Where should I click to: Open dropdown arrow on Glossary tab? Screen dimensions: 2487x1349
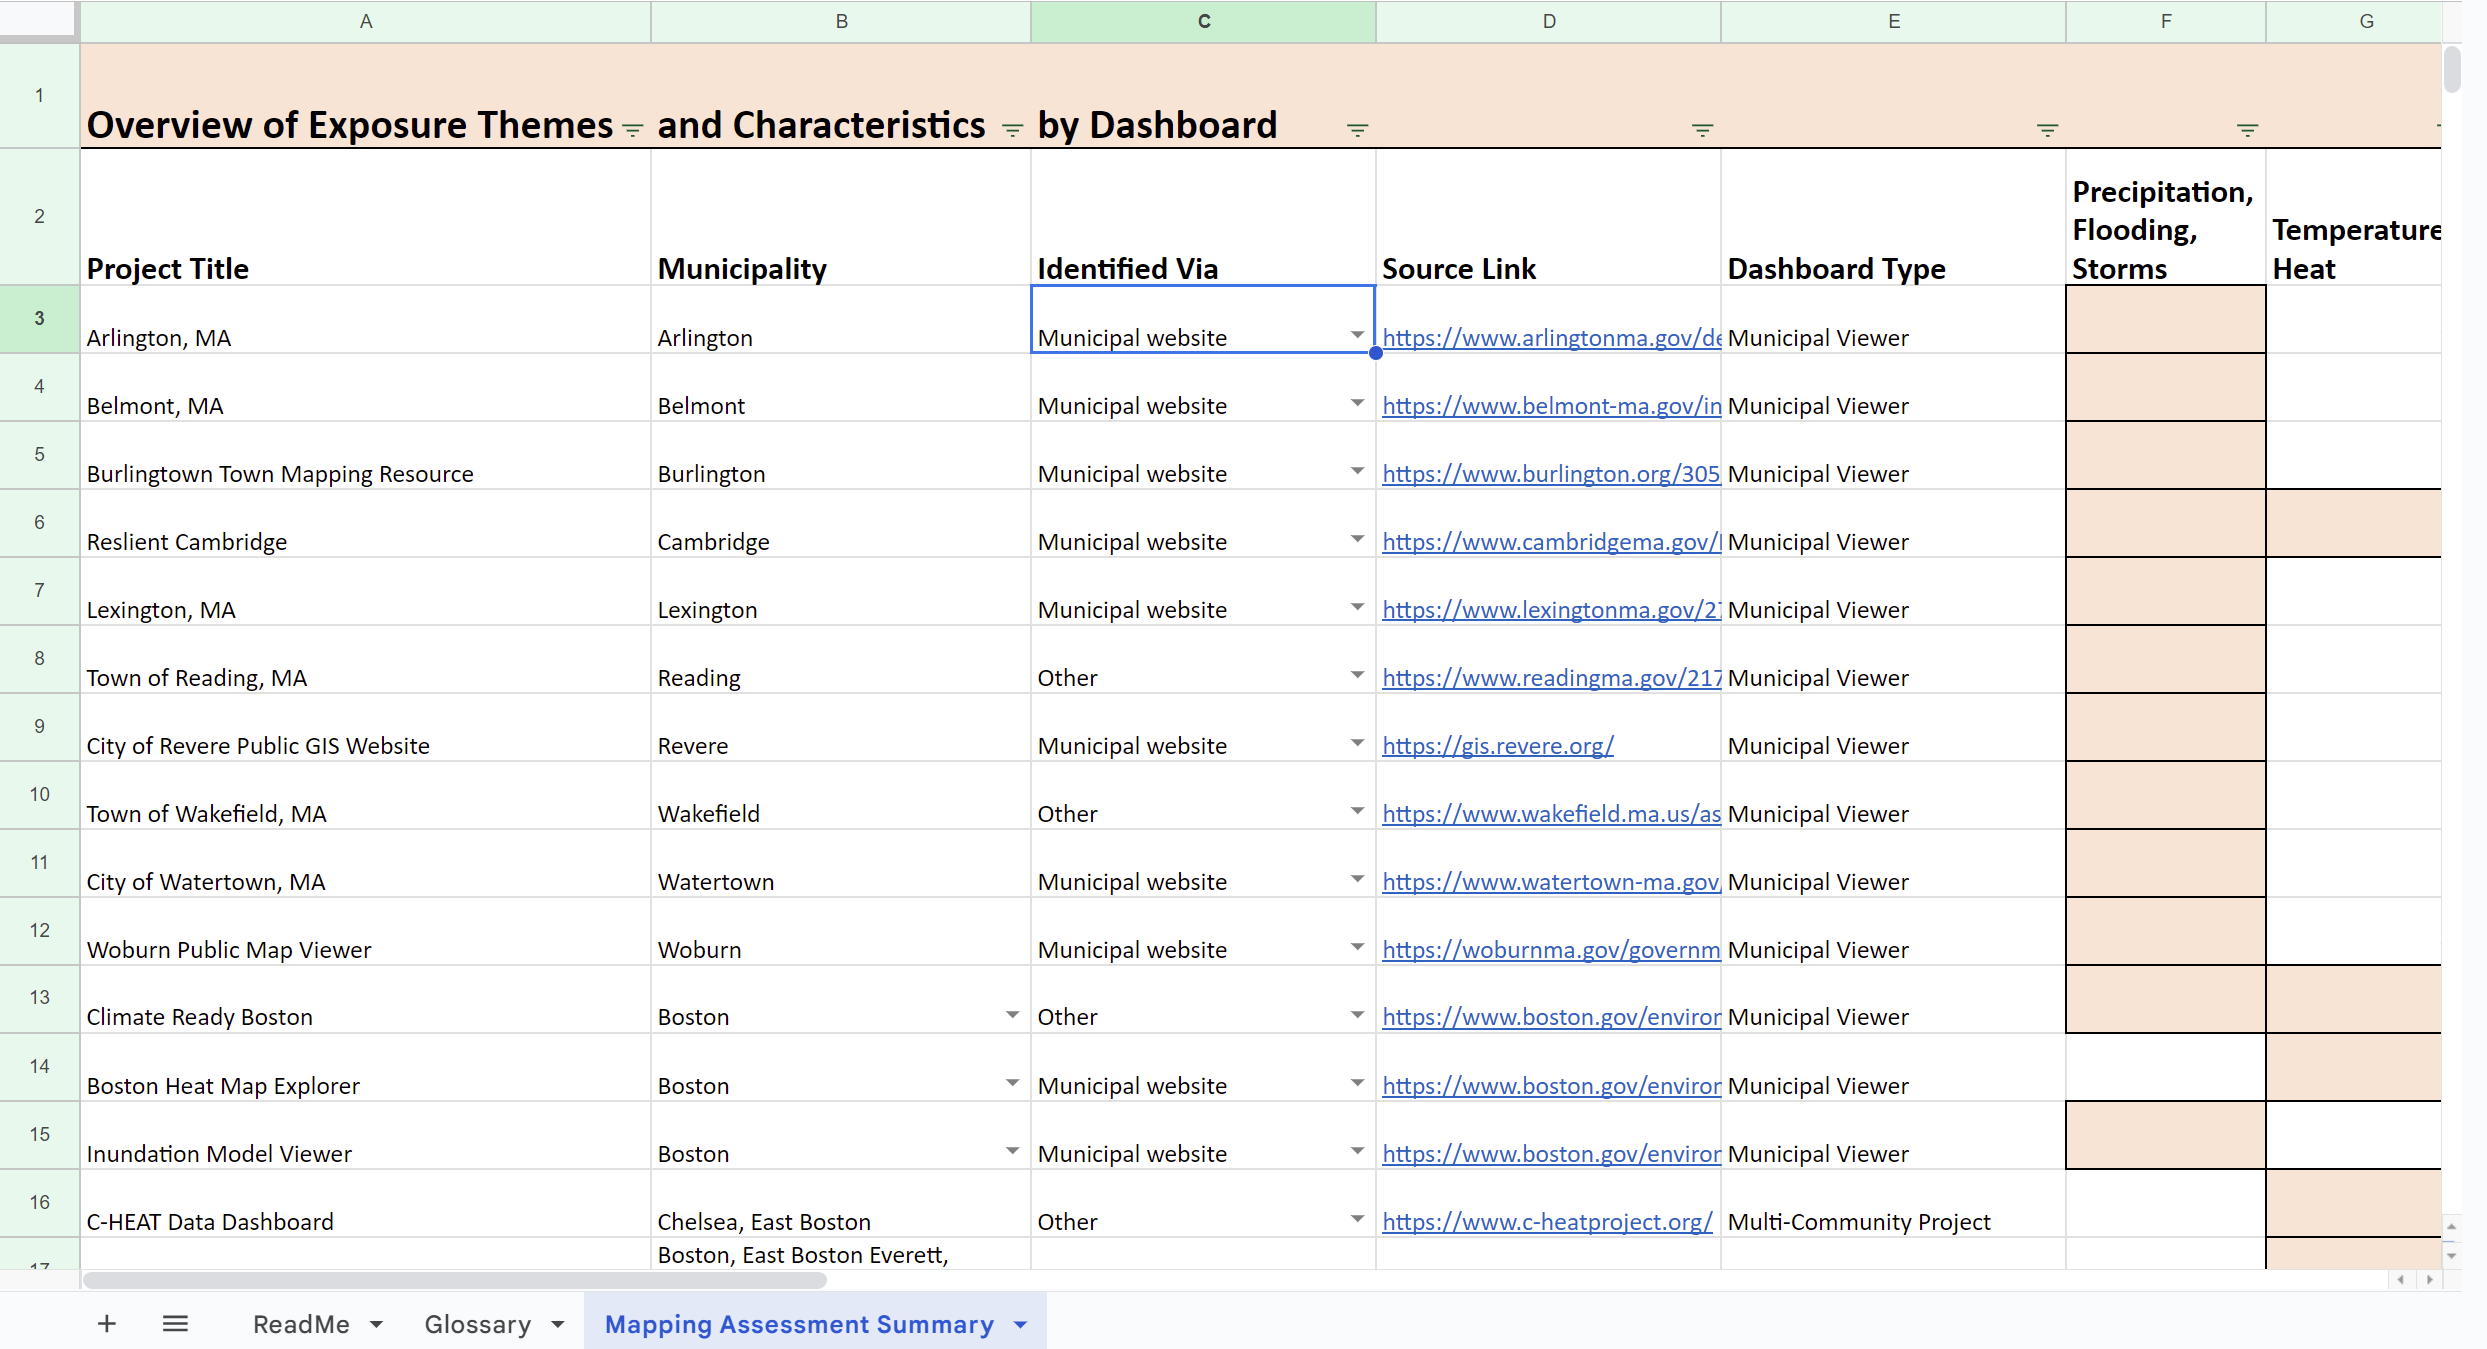tap(558, 1325)
